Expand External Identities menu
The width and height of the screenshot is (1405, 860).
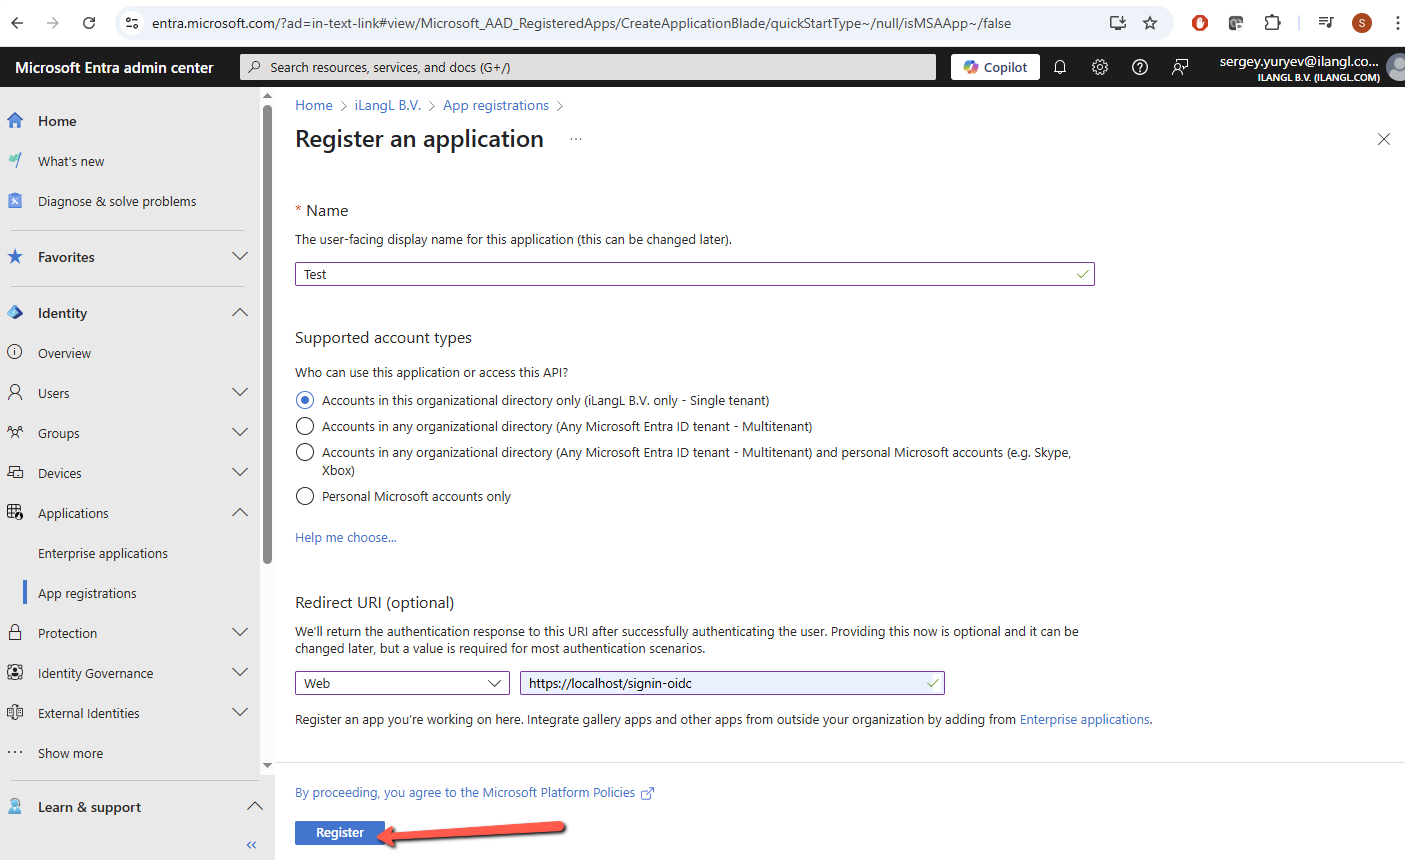click(240, 713)
